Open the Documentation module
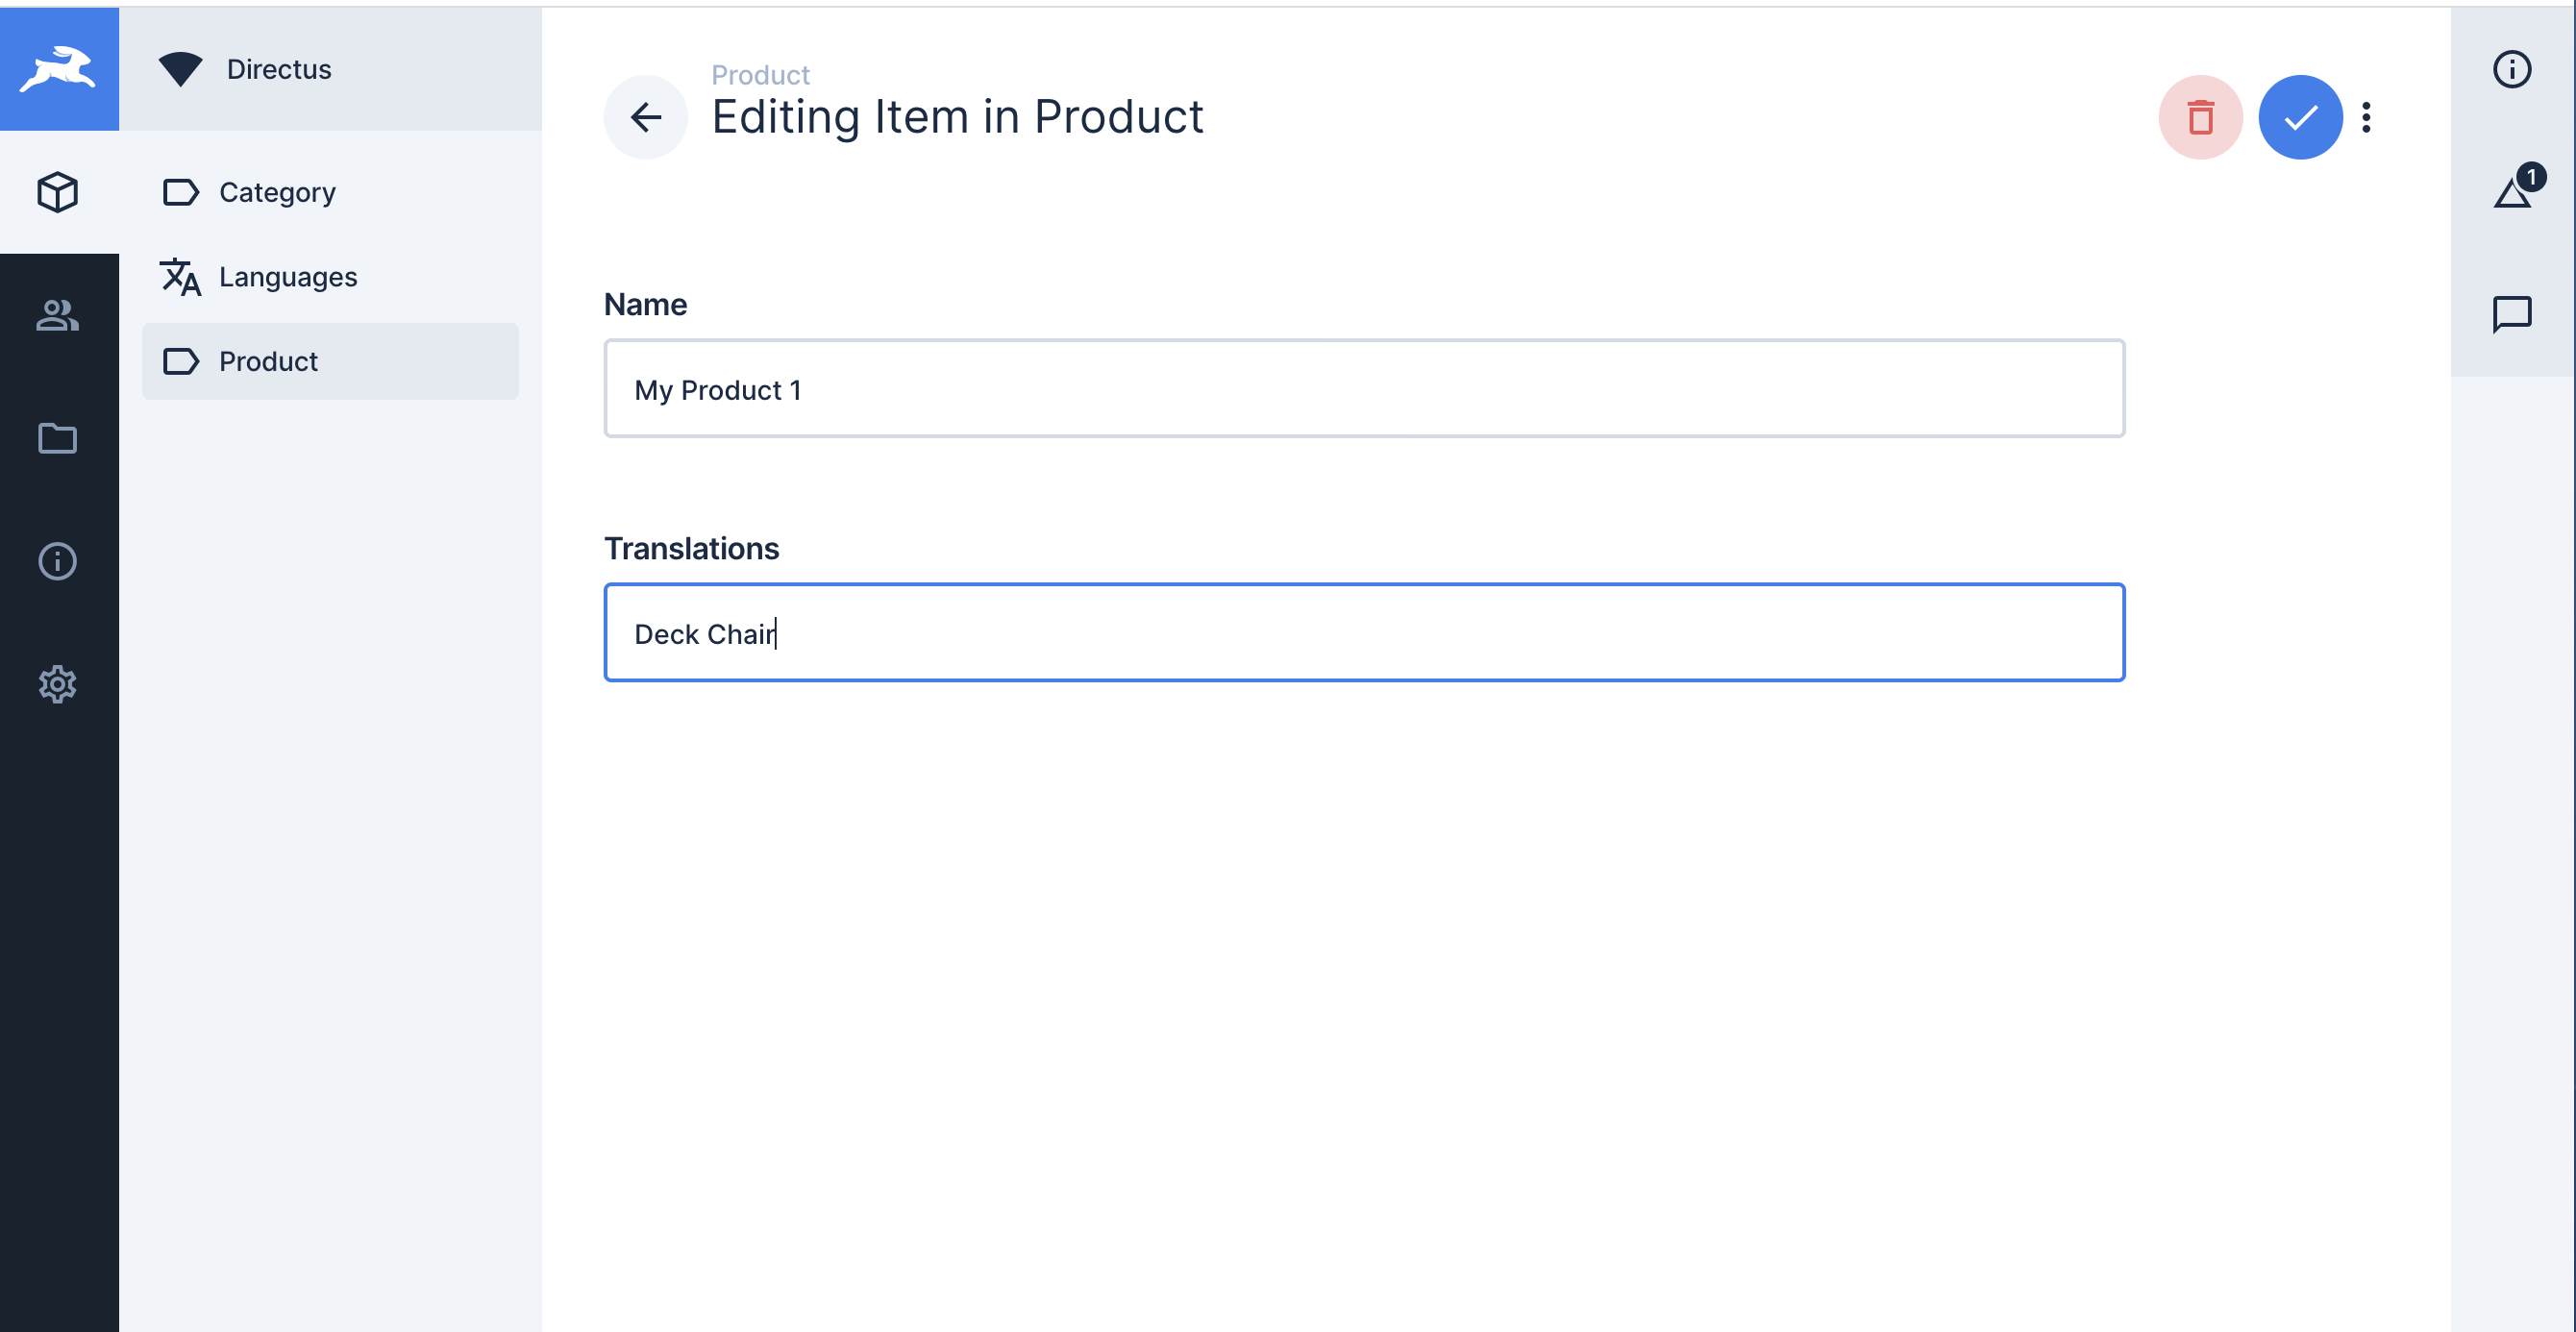Image resolution: width=2576 pixels, height=1332 pixels. (x=59, y=561)
